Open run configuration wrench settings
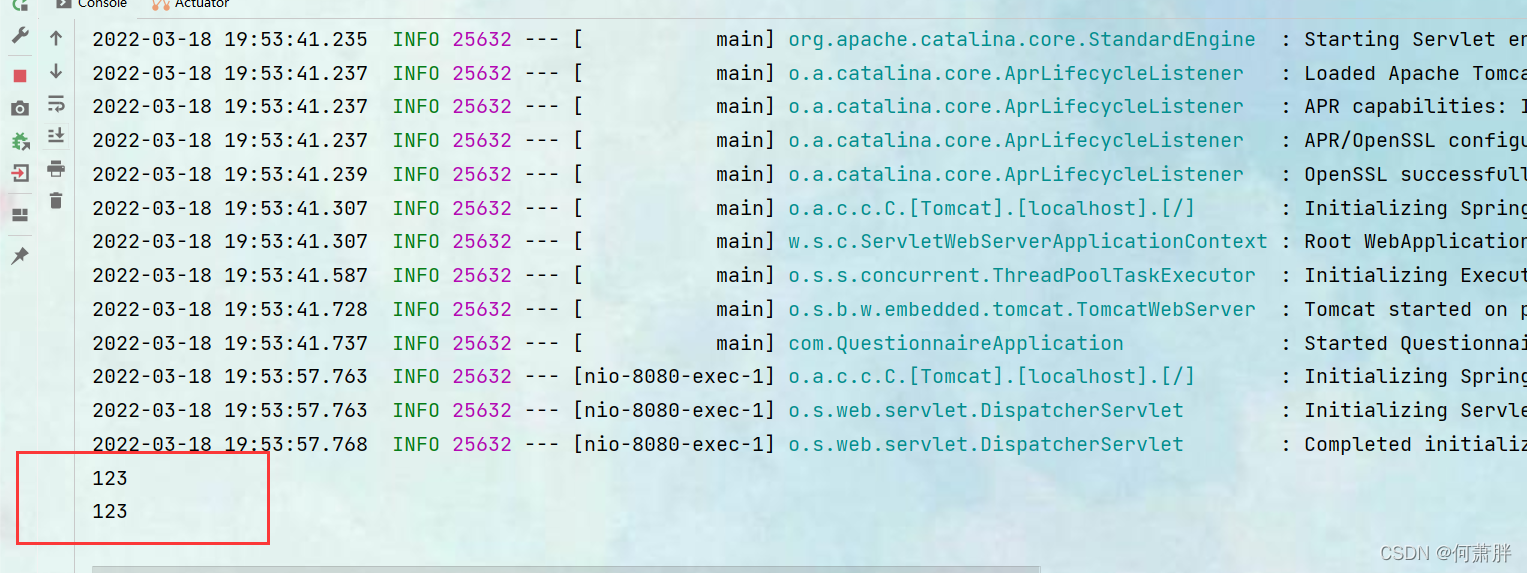Image resolution: width=1527 pixels, height=573 pixels. tap(20, 36)
